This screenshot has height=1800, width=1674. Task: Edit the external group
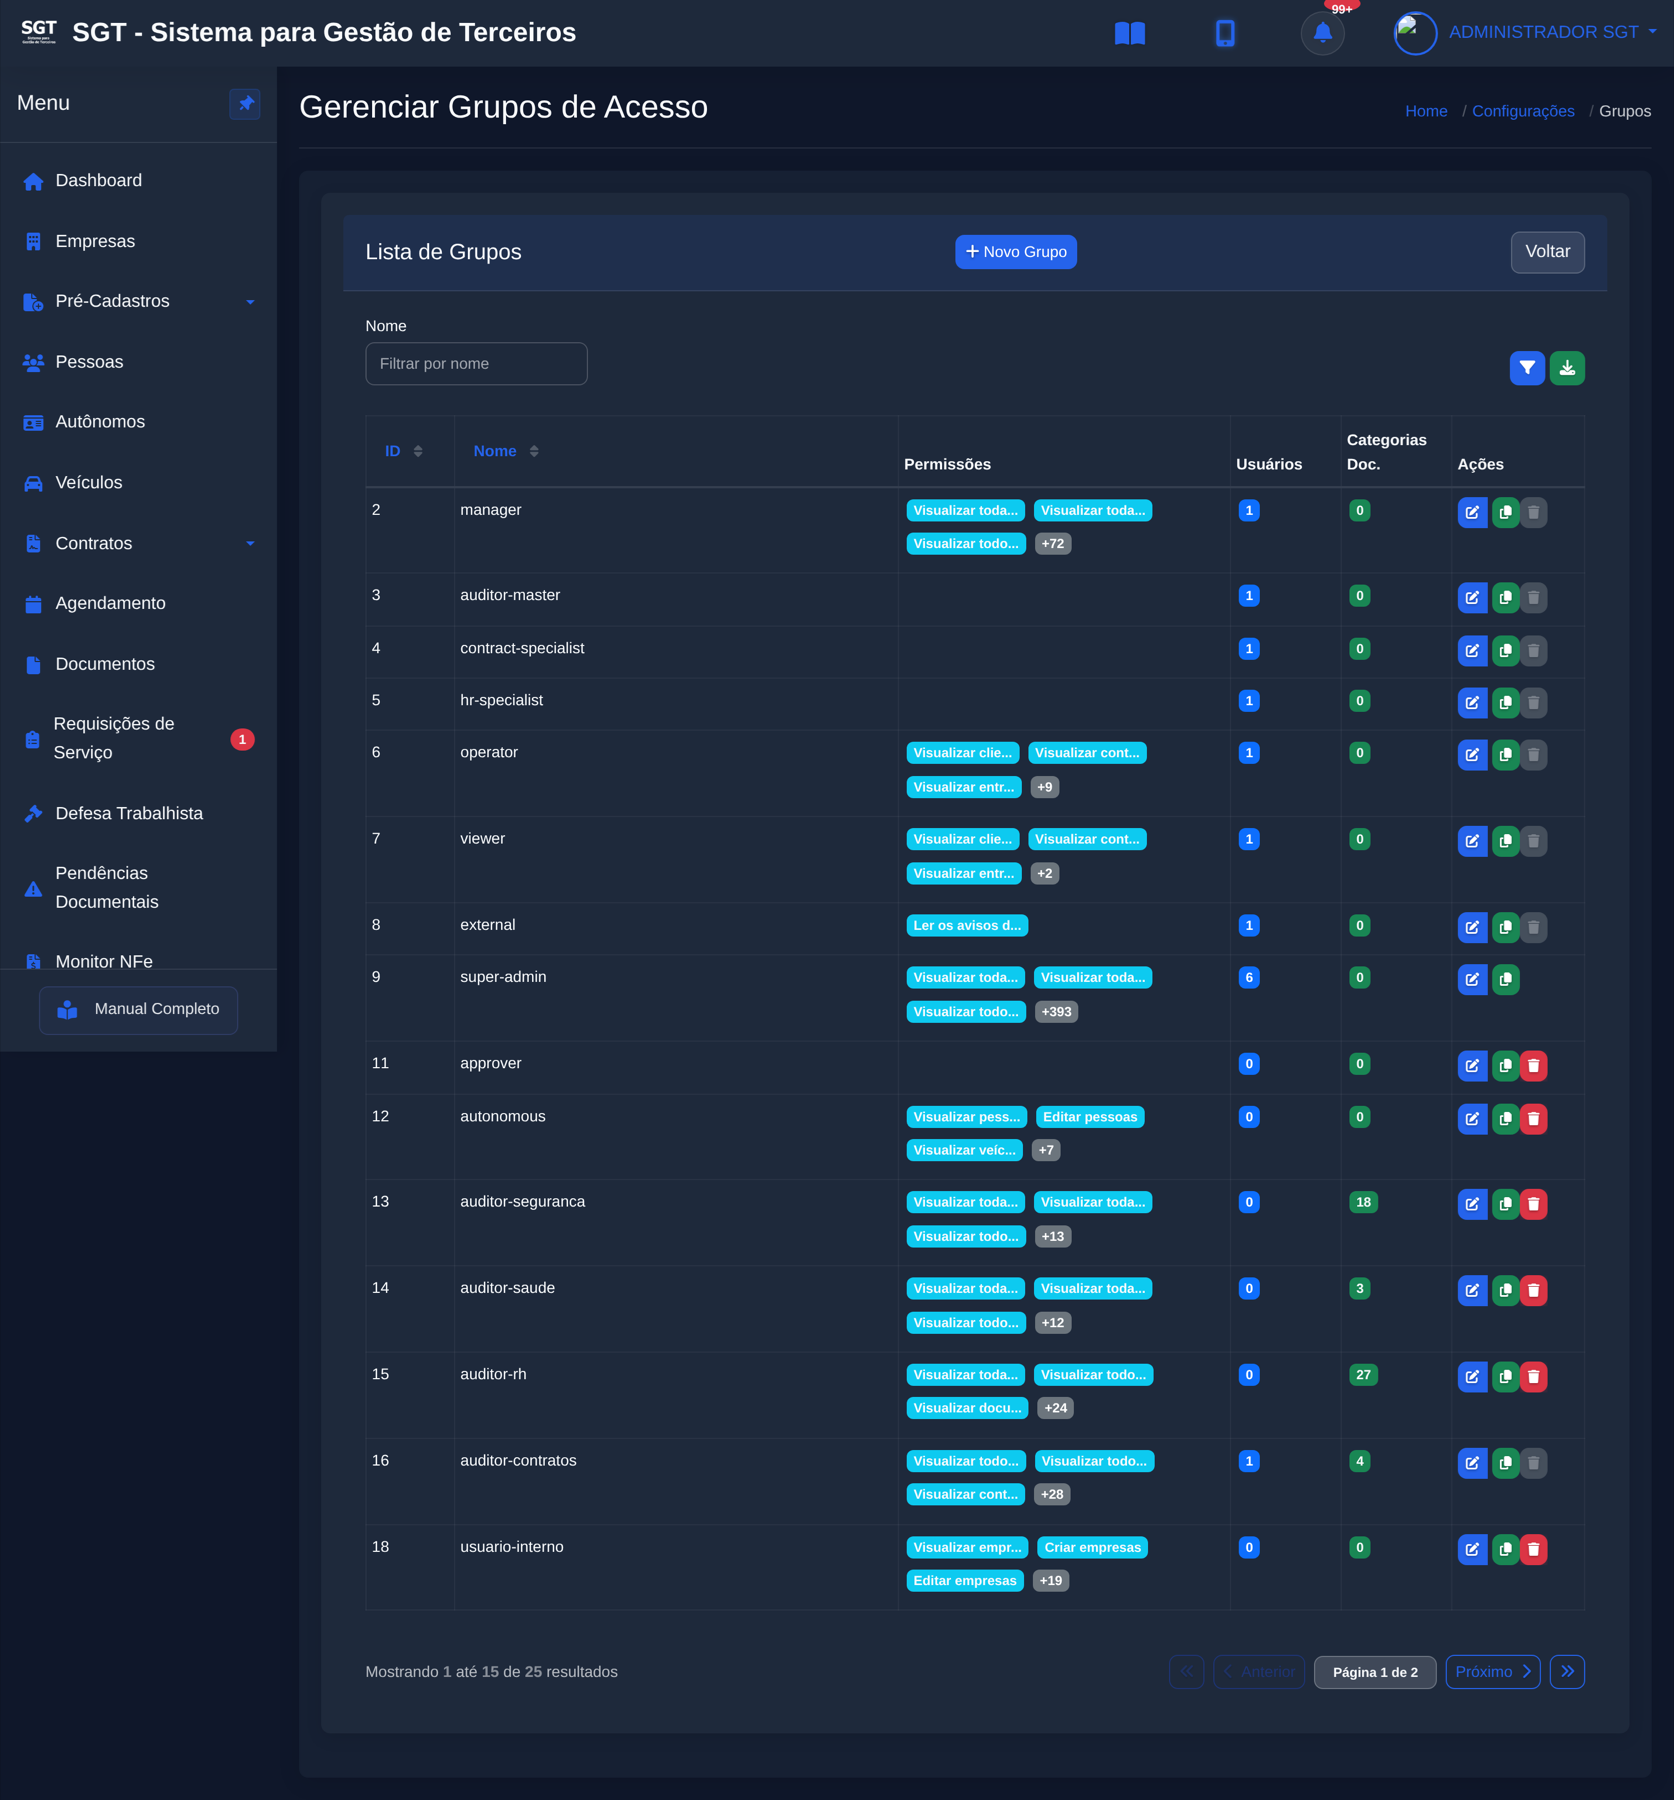coord(1472,928)
